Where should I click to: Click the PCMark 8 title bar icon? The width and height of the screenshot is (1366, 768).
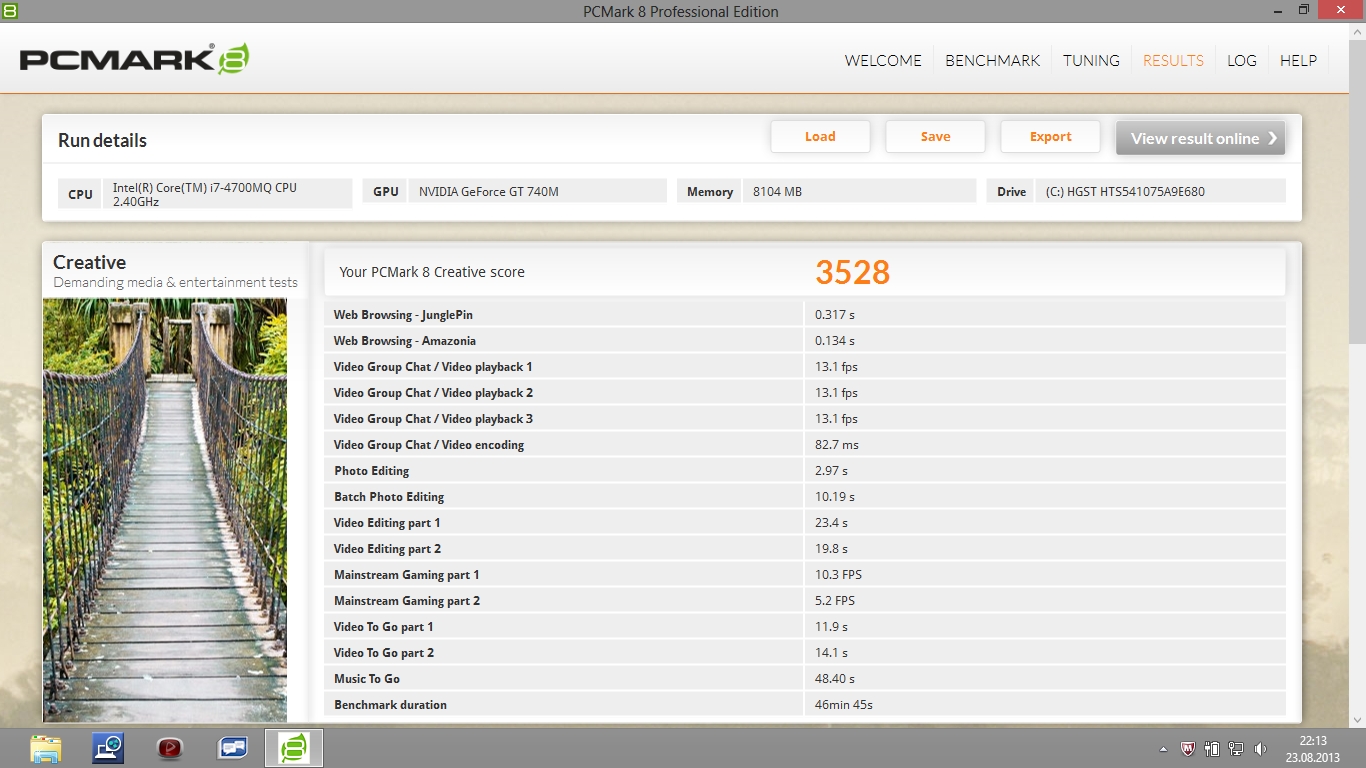[10, 10]
